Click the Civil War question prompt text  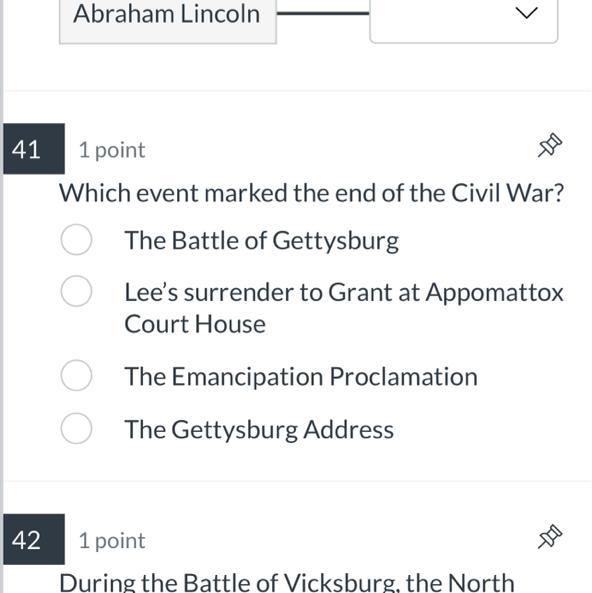tap(312, 193)
